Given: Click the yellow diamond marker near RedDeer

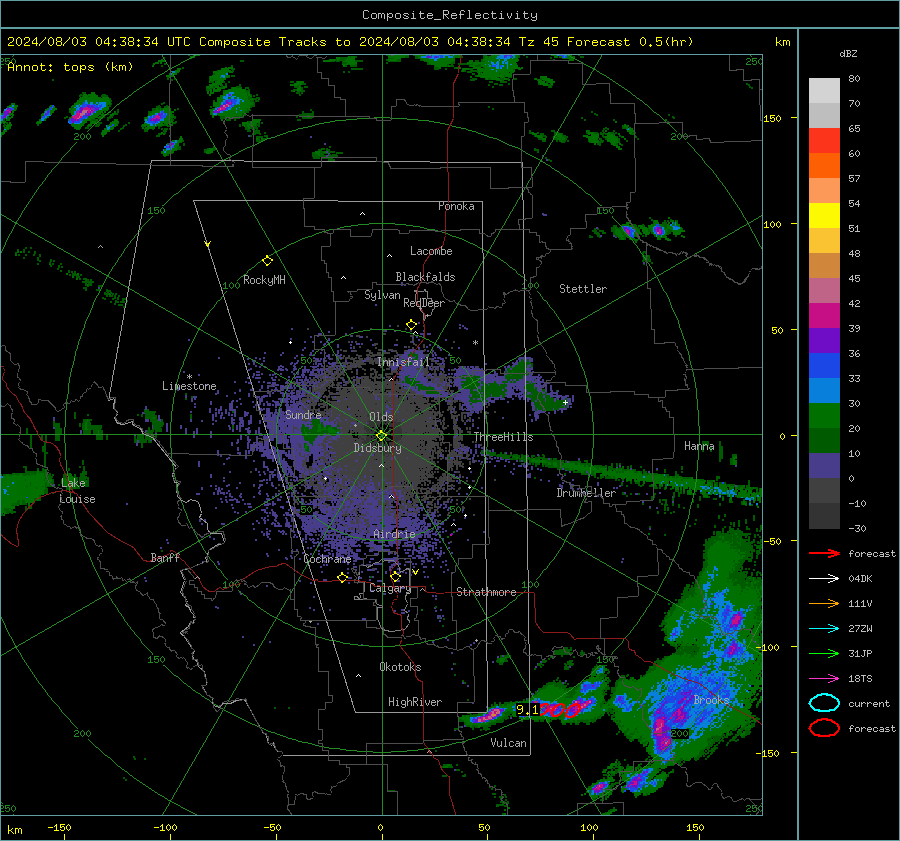Looking at the screenshot, I should tap(411, 325).
